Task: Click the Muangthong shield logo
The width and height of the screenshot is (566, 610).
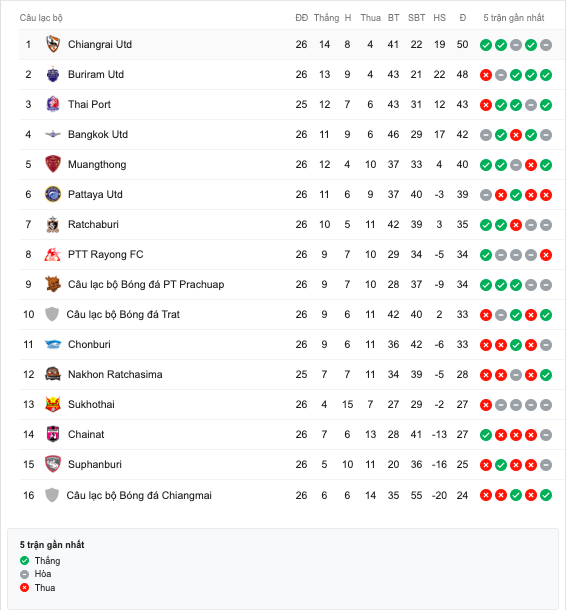Action: [53, 164]
